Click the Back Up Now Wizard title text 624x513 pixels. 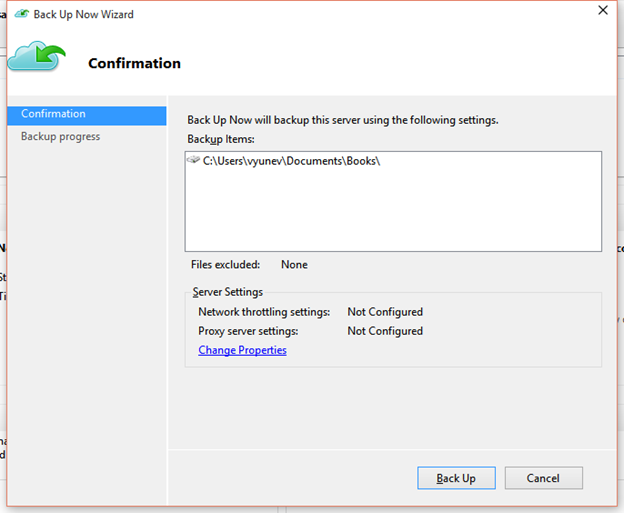[83, 15]
